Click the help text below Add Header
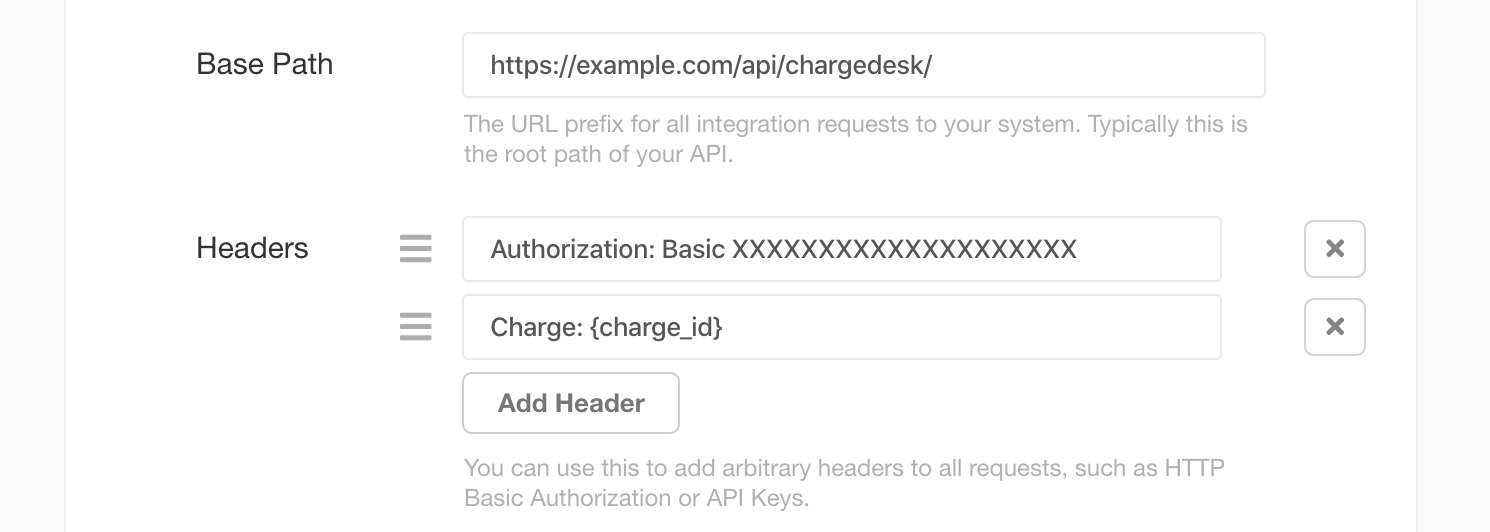1490x532 pixels. pos(844,468)
